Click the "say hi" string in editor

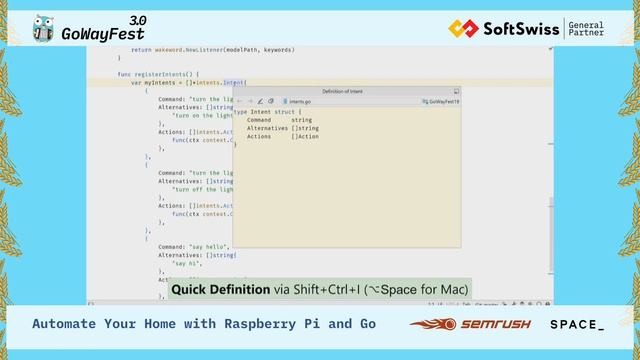[187, 263]
